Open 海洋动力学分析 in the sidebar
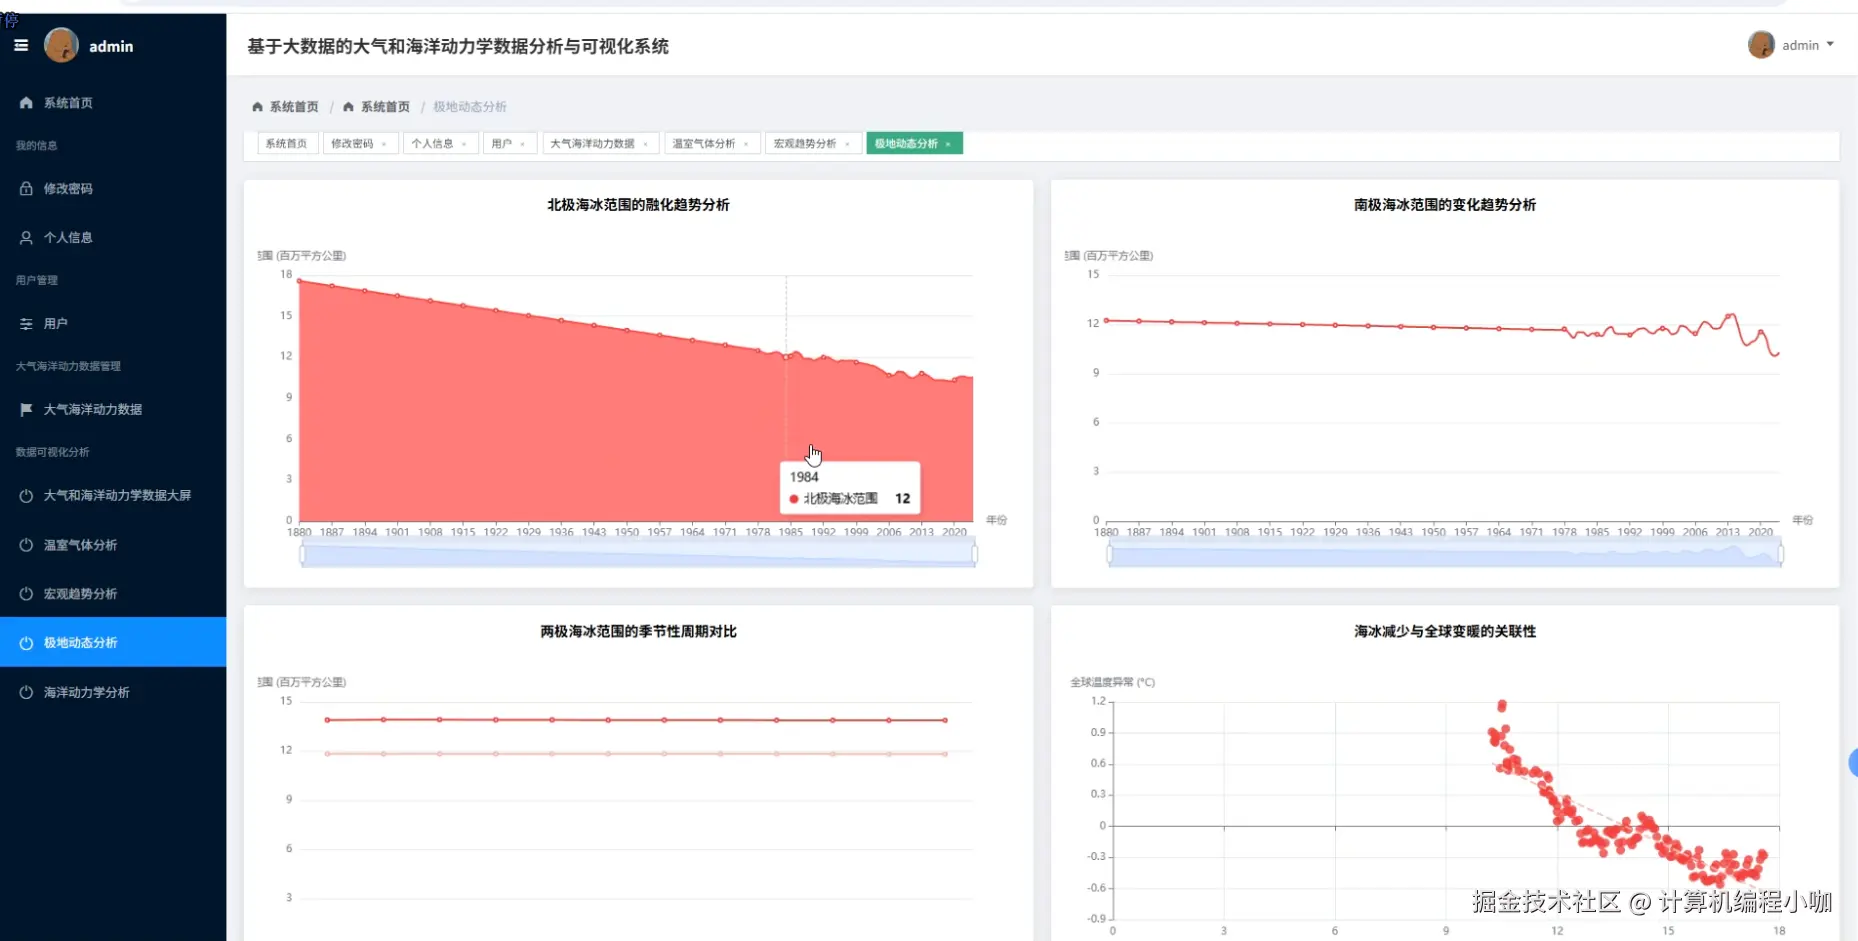 [x=113, y=692]
